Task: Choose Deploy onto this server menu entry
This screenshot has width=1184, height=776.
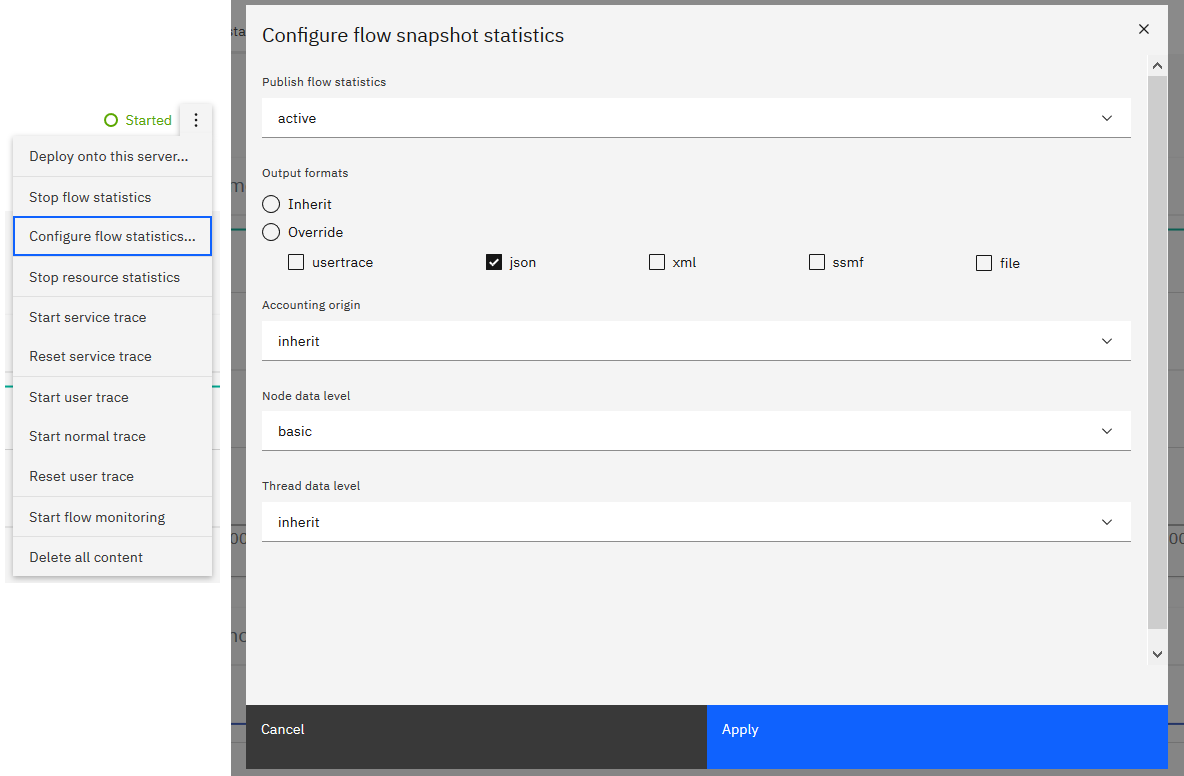Action: click(113, 156)
